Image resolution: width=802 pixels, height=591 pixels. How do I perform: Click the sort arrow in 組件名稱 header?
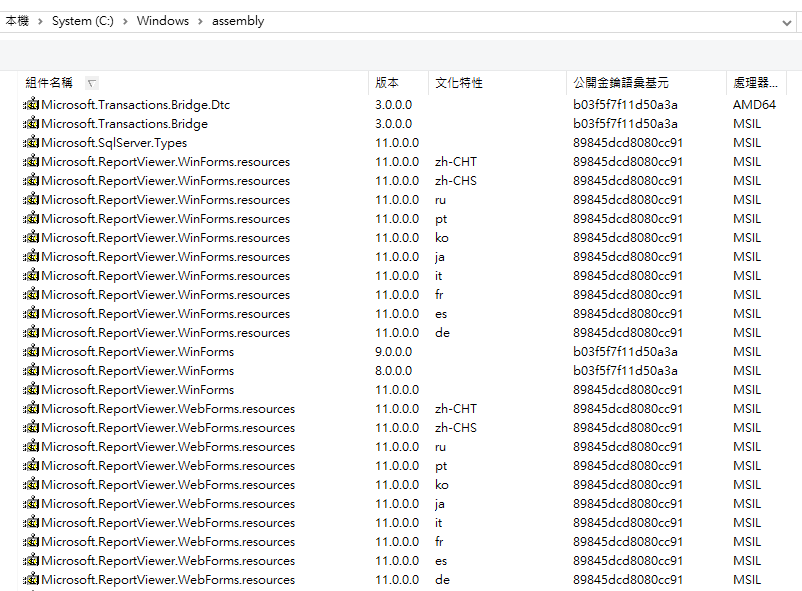(x=92, y=83)
